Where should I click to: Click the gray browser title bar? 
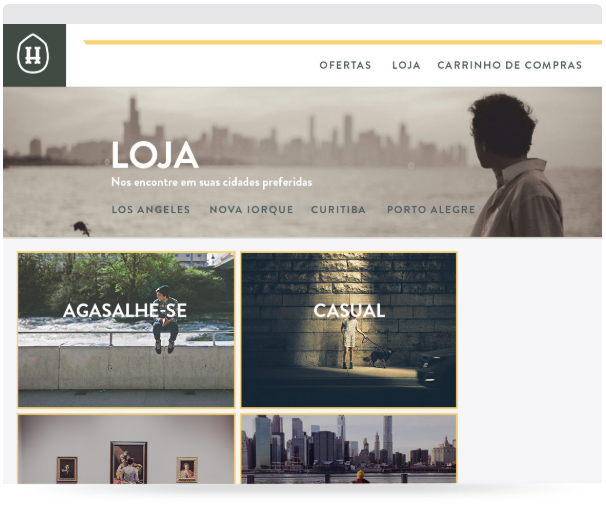coord(303,14)
